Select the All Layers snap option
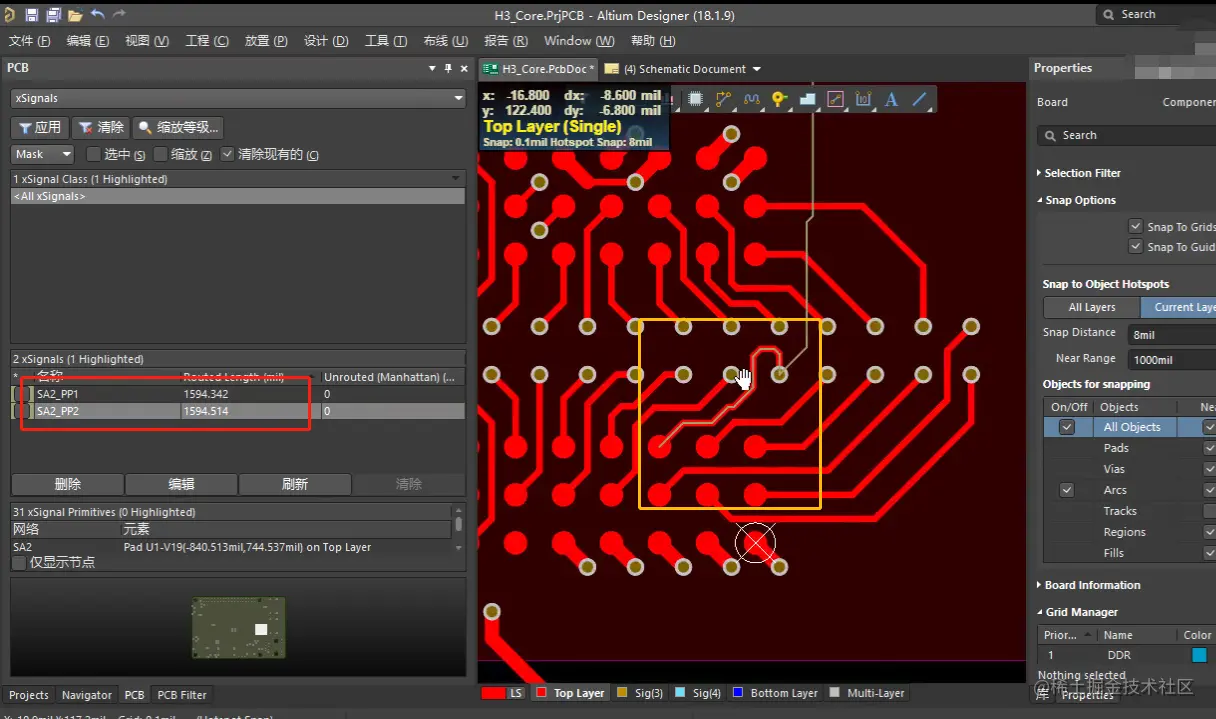This screenshot has width=1216, height=719. [1092, 307]
